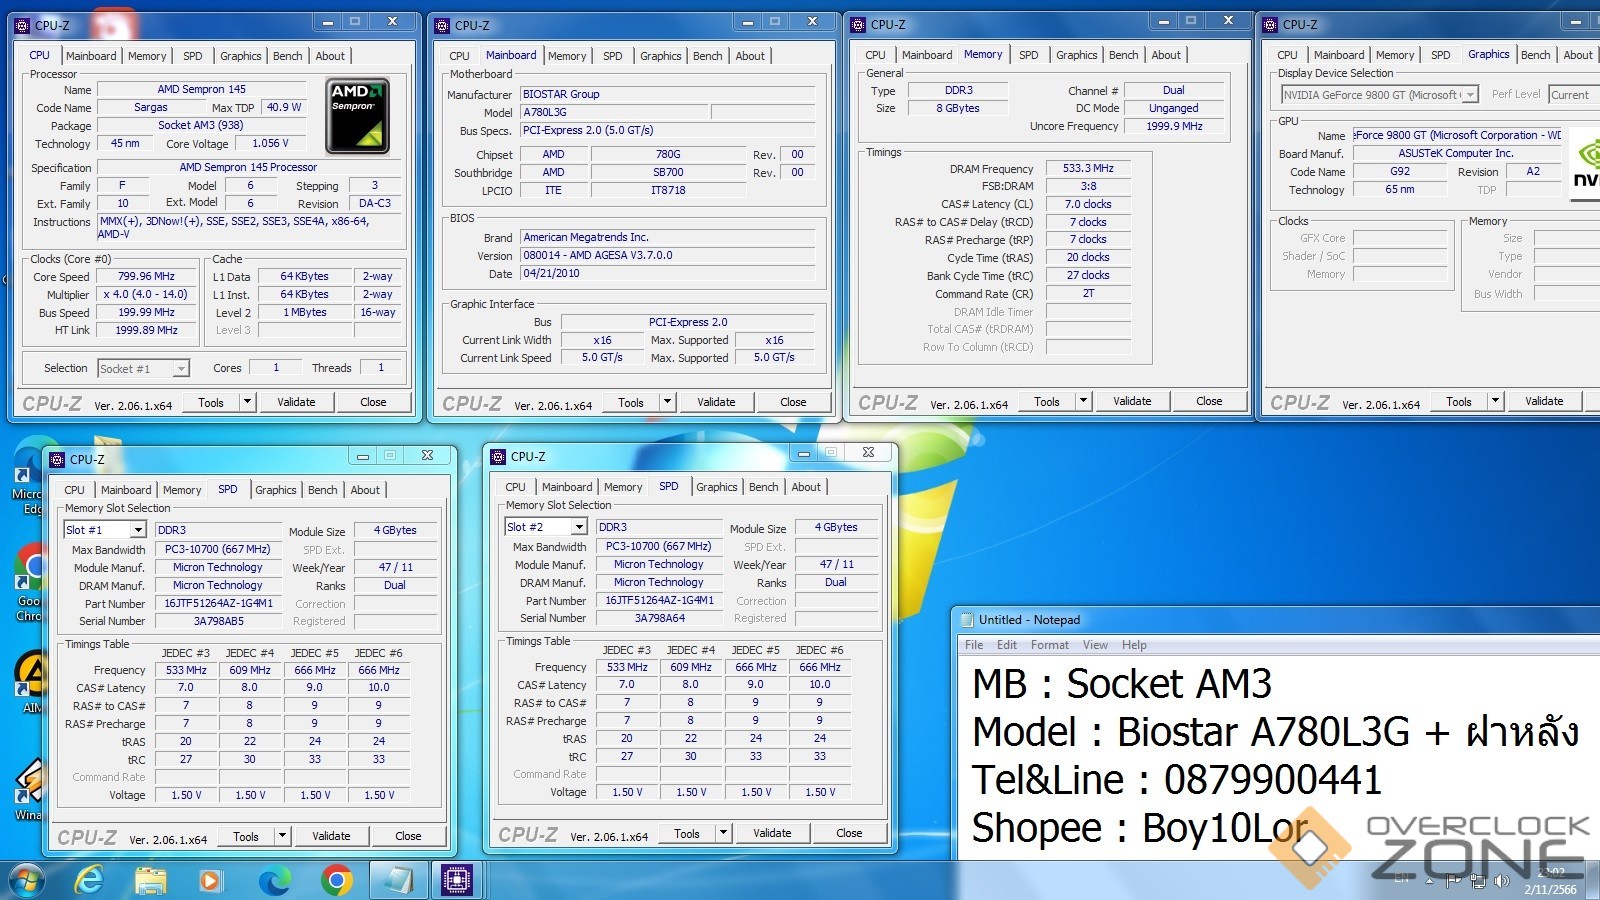Click the AMD Sempron processor logo
1600x900 pixels.
pos(358,116)
